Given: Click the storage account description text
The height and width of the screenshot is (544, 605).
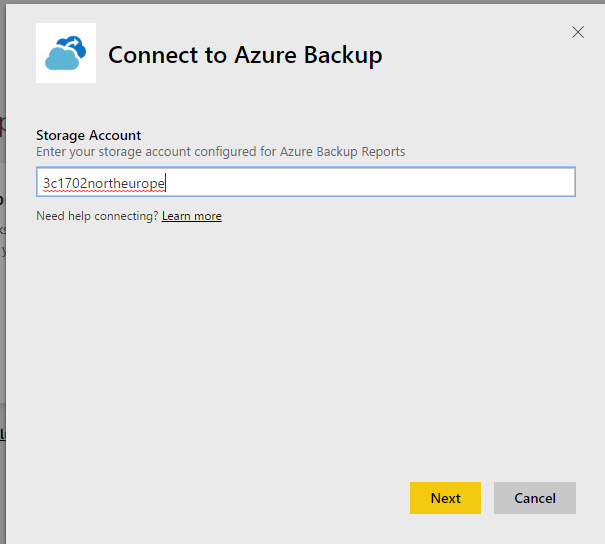Looking at the screenshot, I should pyautogui.click(x=220, y=151).
